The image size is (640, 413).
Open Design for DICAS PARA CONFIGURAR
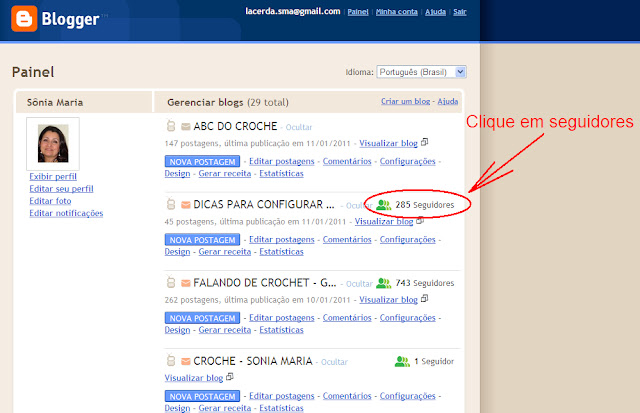point(177,252)
